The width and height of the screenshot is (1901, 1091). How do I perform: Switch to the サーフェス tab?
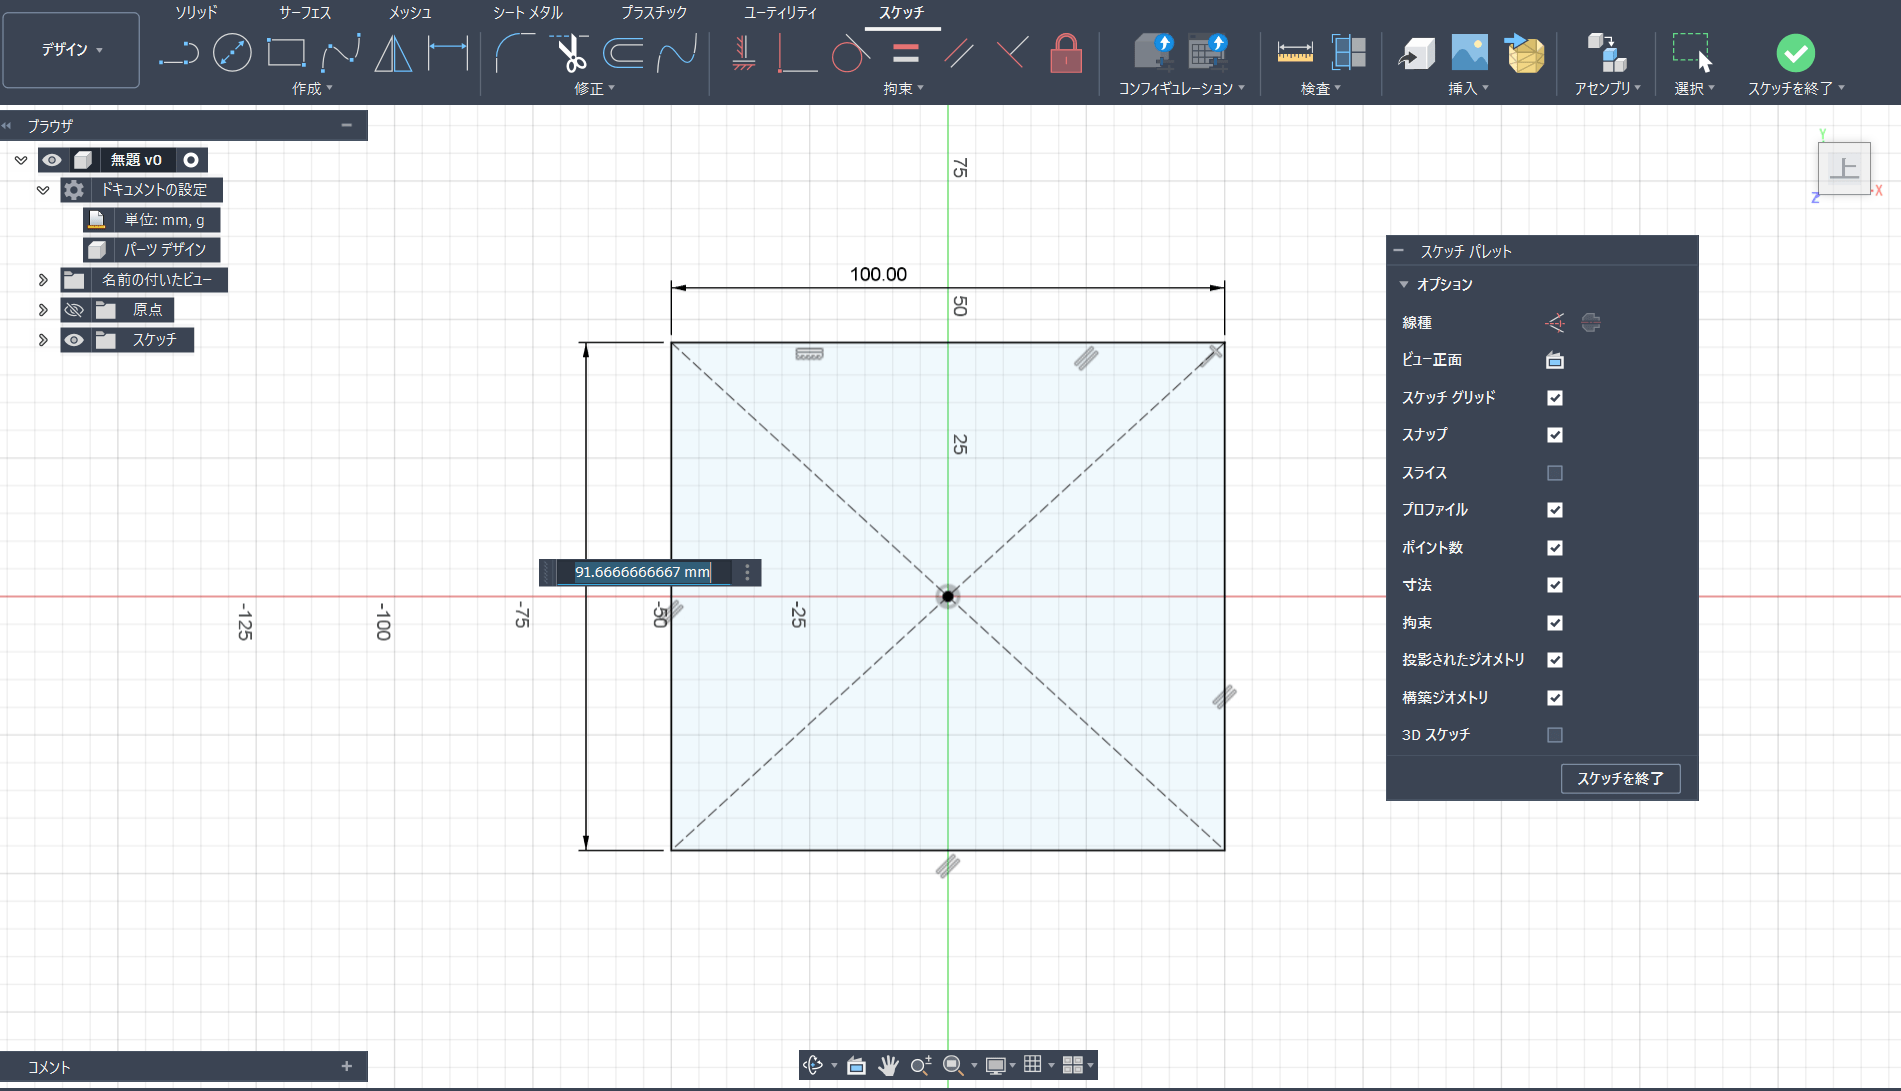click(305, 13)
